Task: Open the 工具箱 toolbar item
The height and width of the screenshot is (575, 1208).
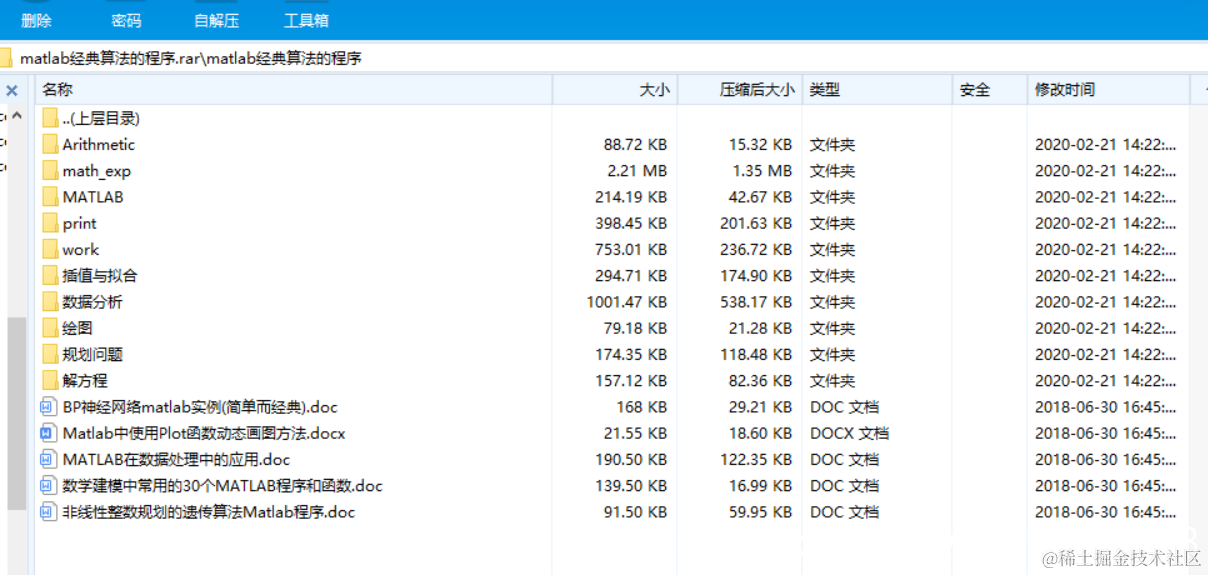Action: pos(306,20)
